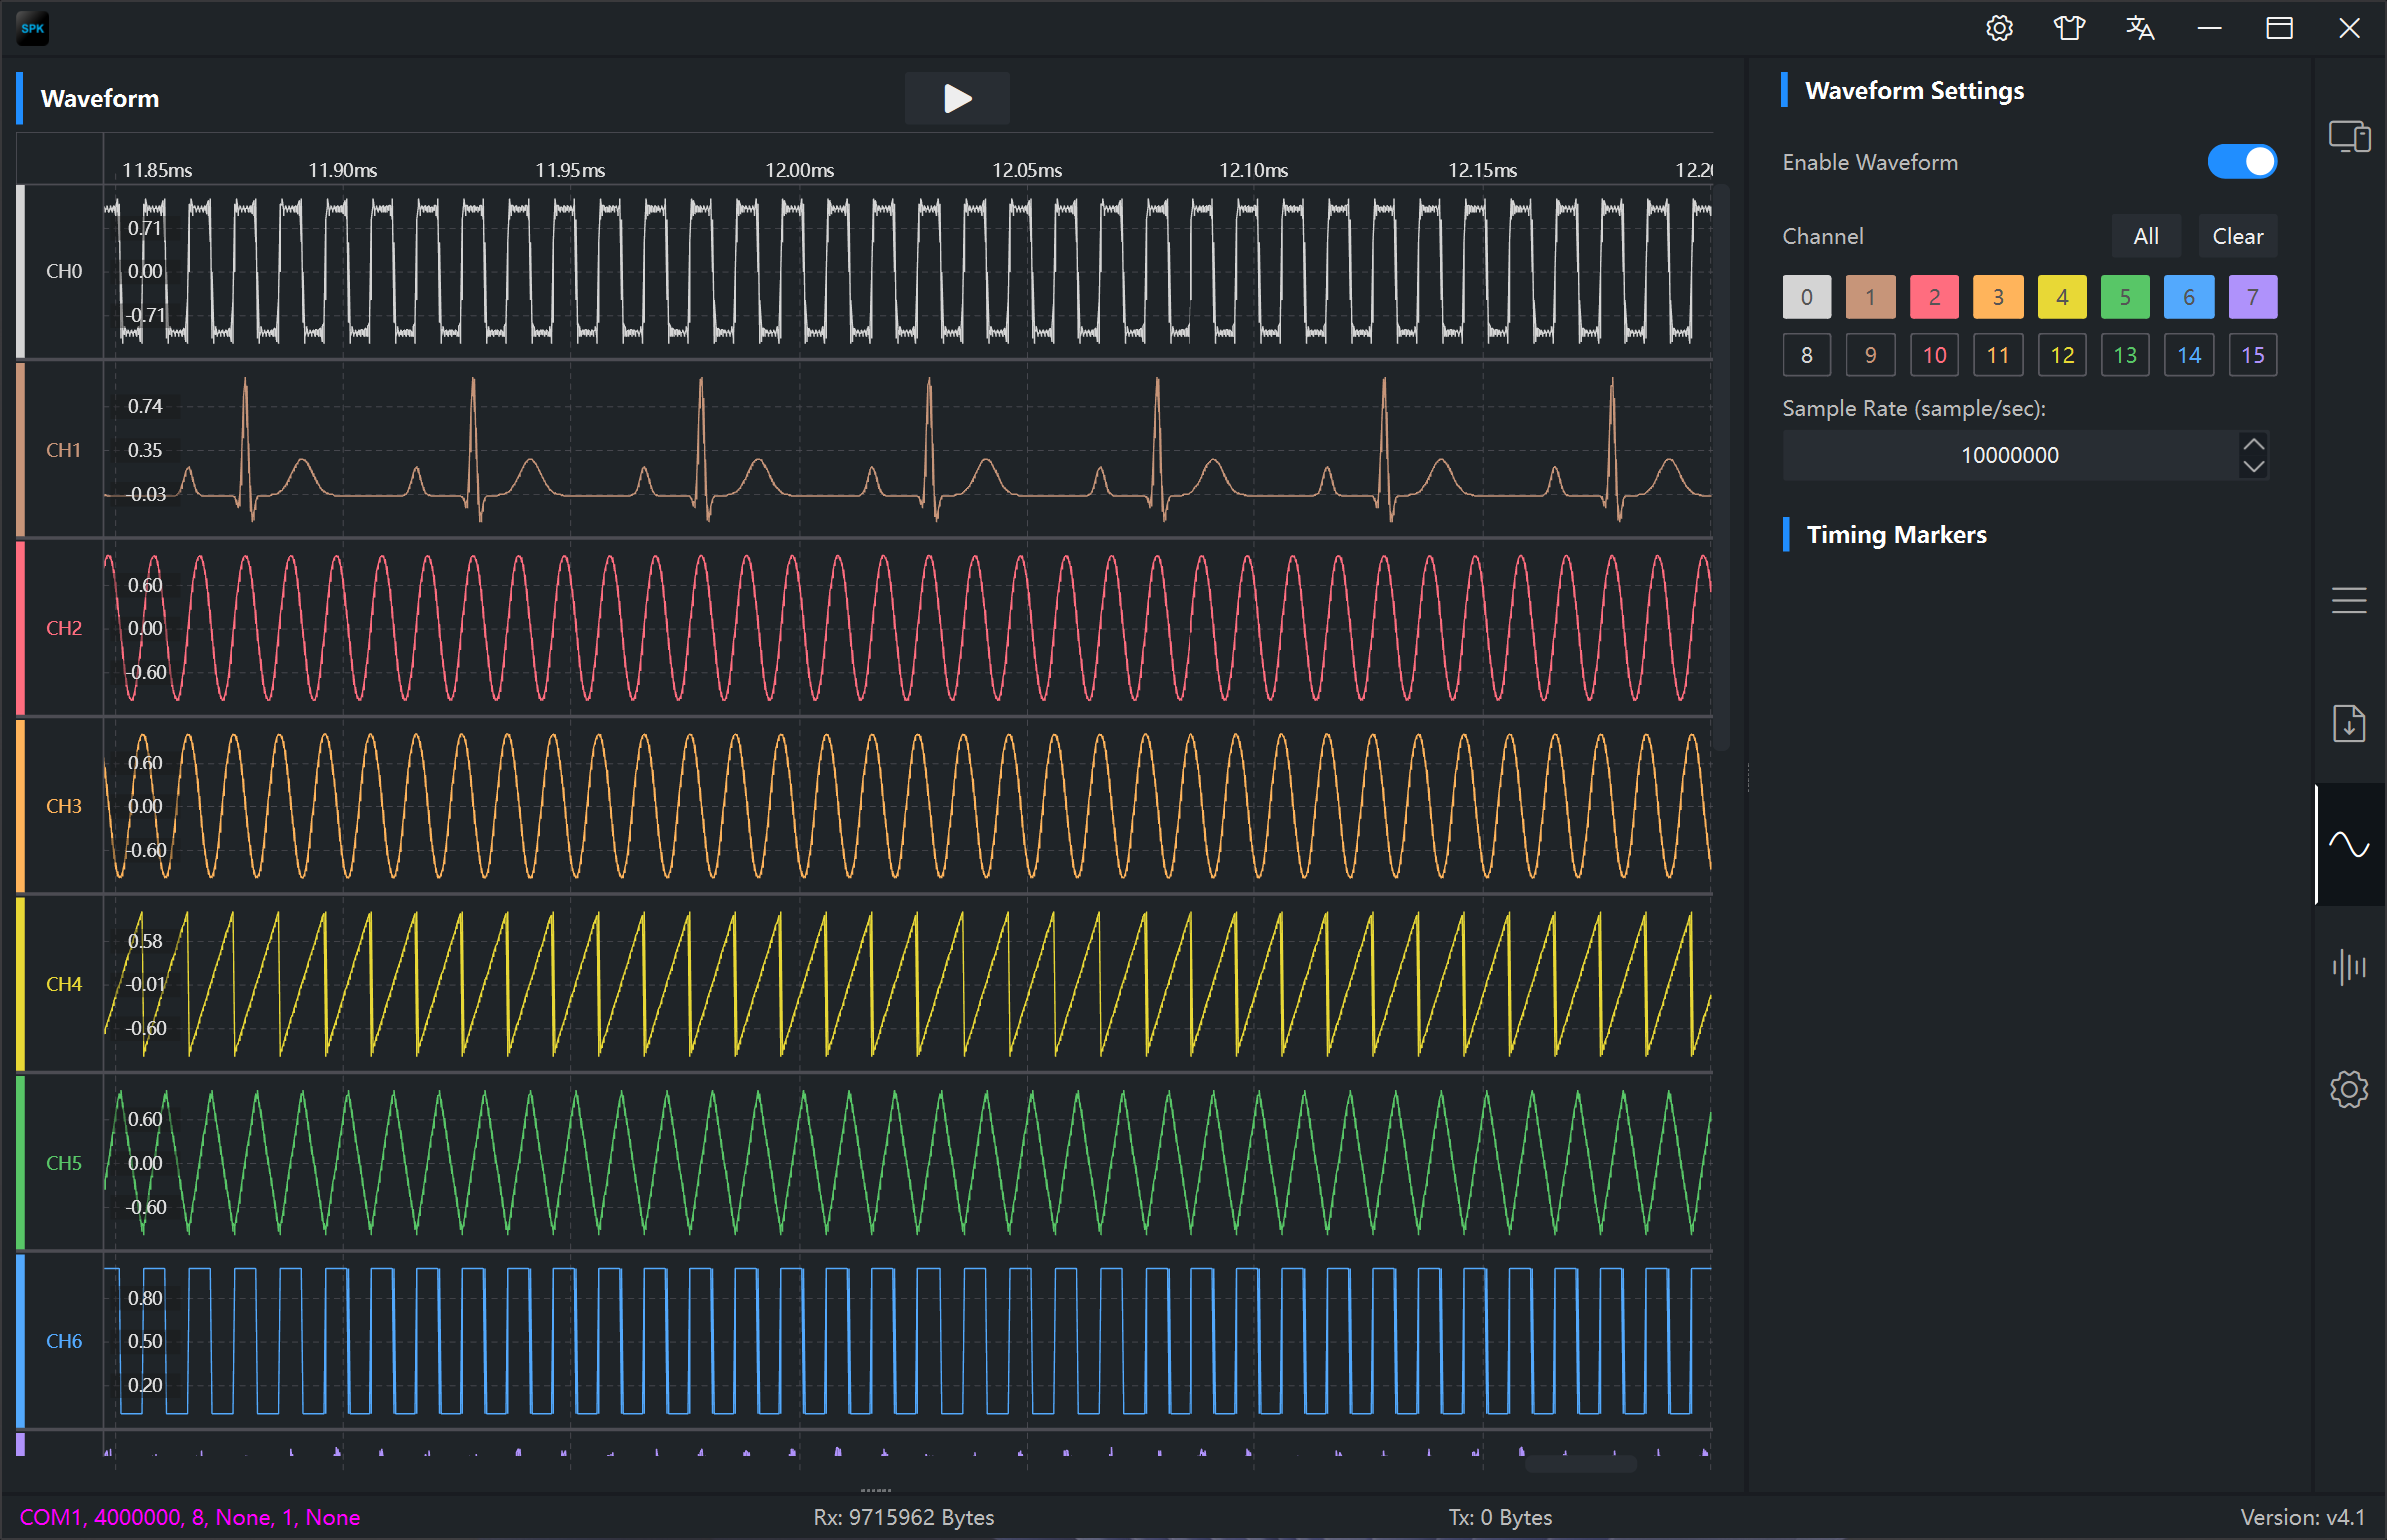This screenshot has width=2387, height=1540.
Task: Start waveform playback with the play button
Action: click(957, 98)
